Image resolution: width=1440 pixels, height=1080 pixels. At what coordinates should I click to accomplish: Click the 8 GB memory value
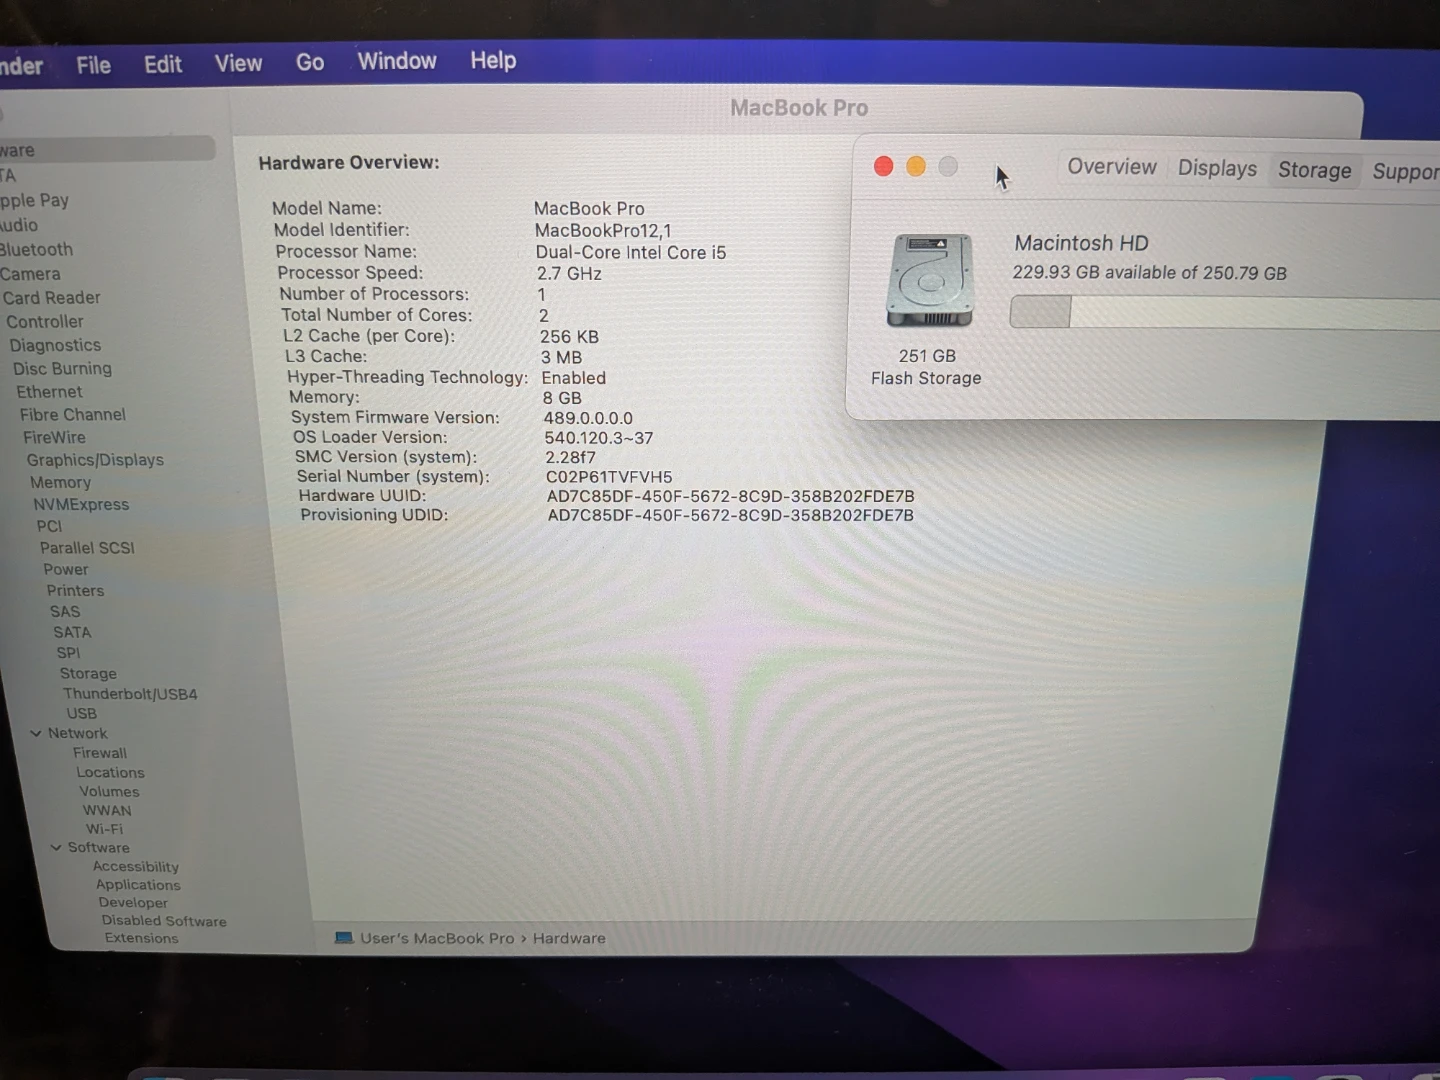click(562, 397)
